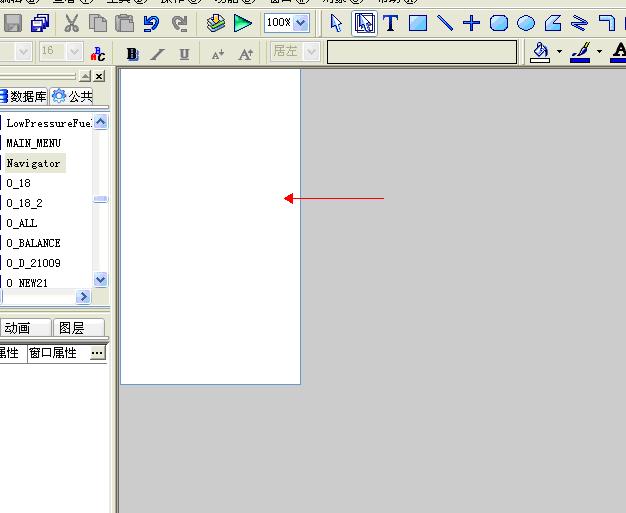
Task: Open the font size 16 dropdown
Action: [x=73, y=52]
